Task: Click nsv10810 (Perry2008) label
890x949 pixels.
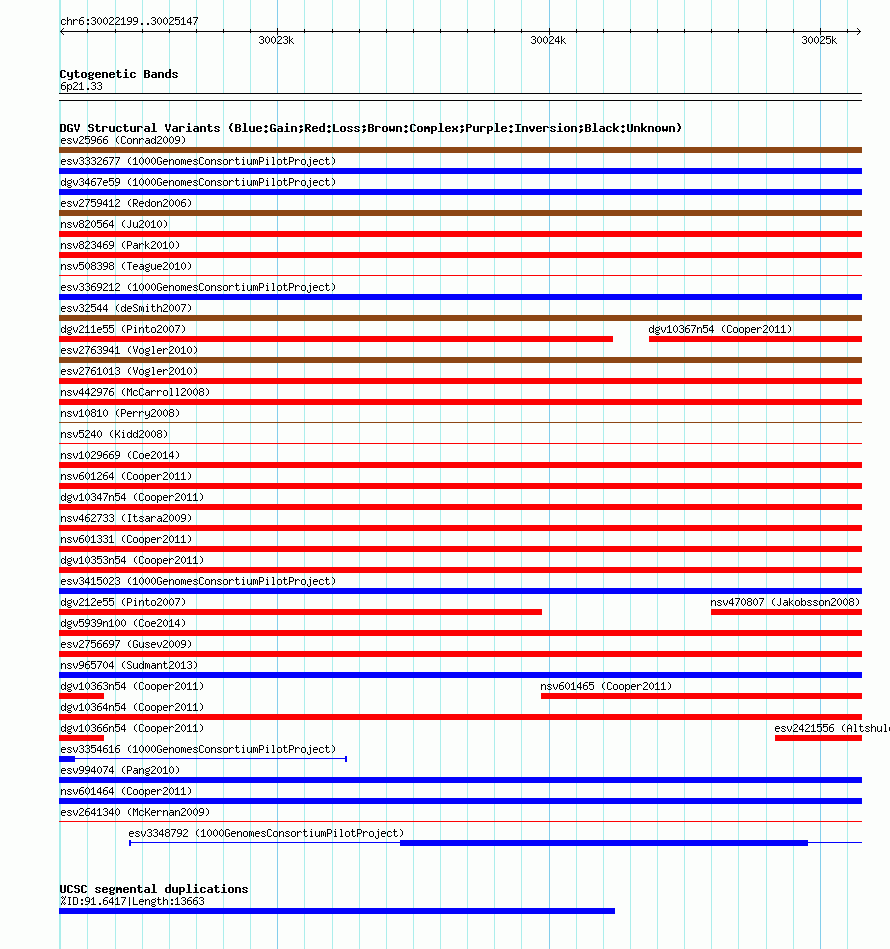Action: [120, 413]
